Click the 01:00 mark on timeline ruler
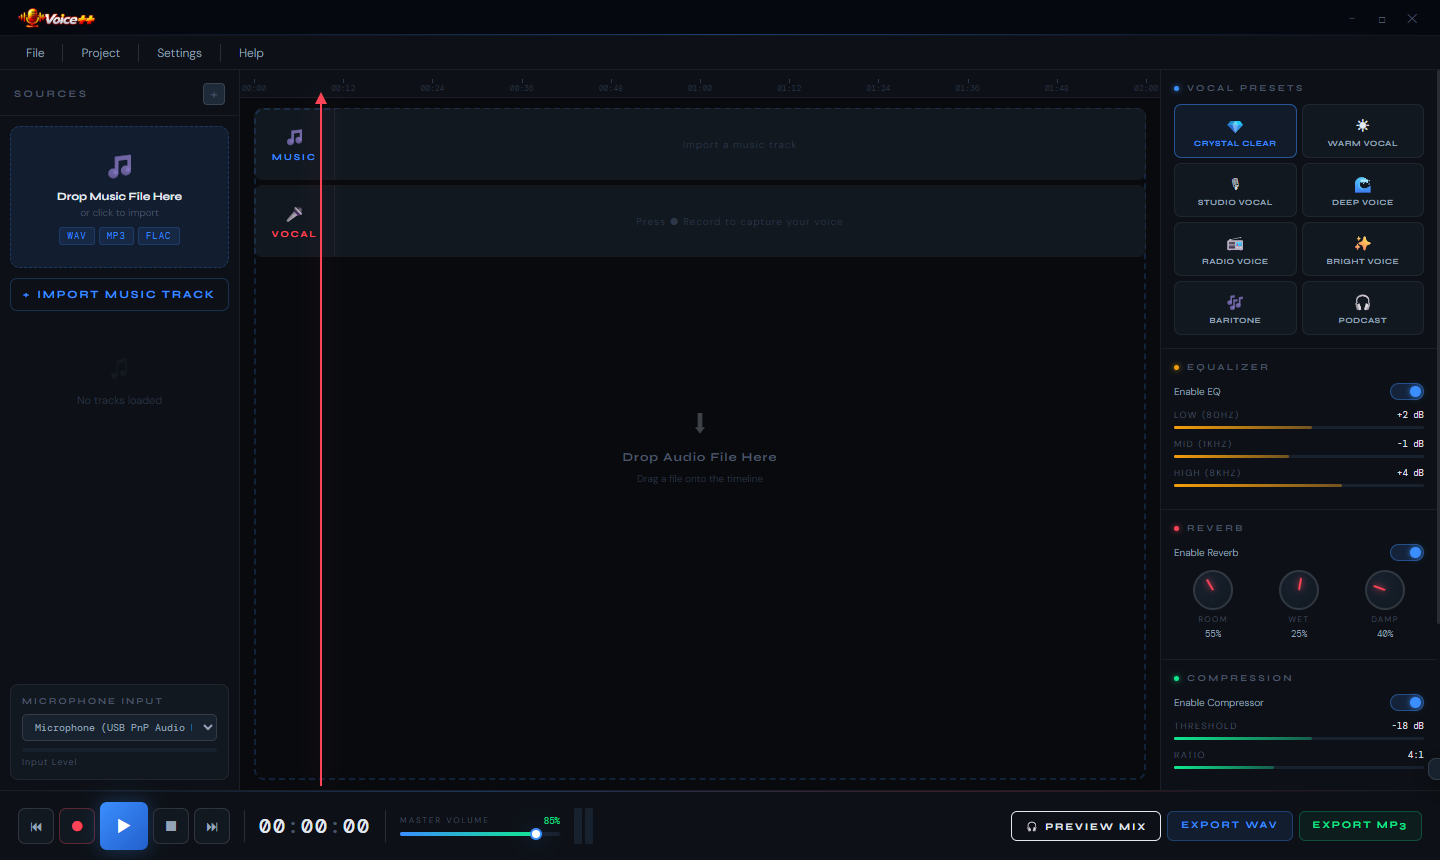The height and width of the screenshot is (860, 1440). coord(700,88)
